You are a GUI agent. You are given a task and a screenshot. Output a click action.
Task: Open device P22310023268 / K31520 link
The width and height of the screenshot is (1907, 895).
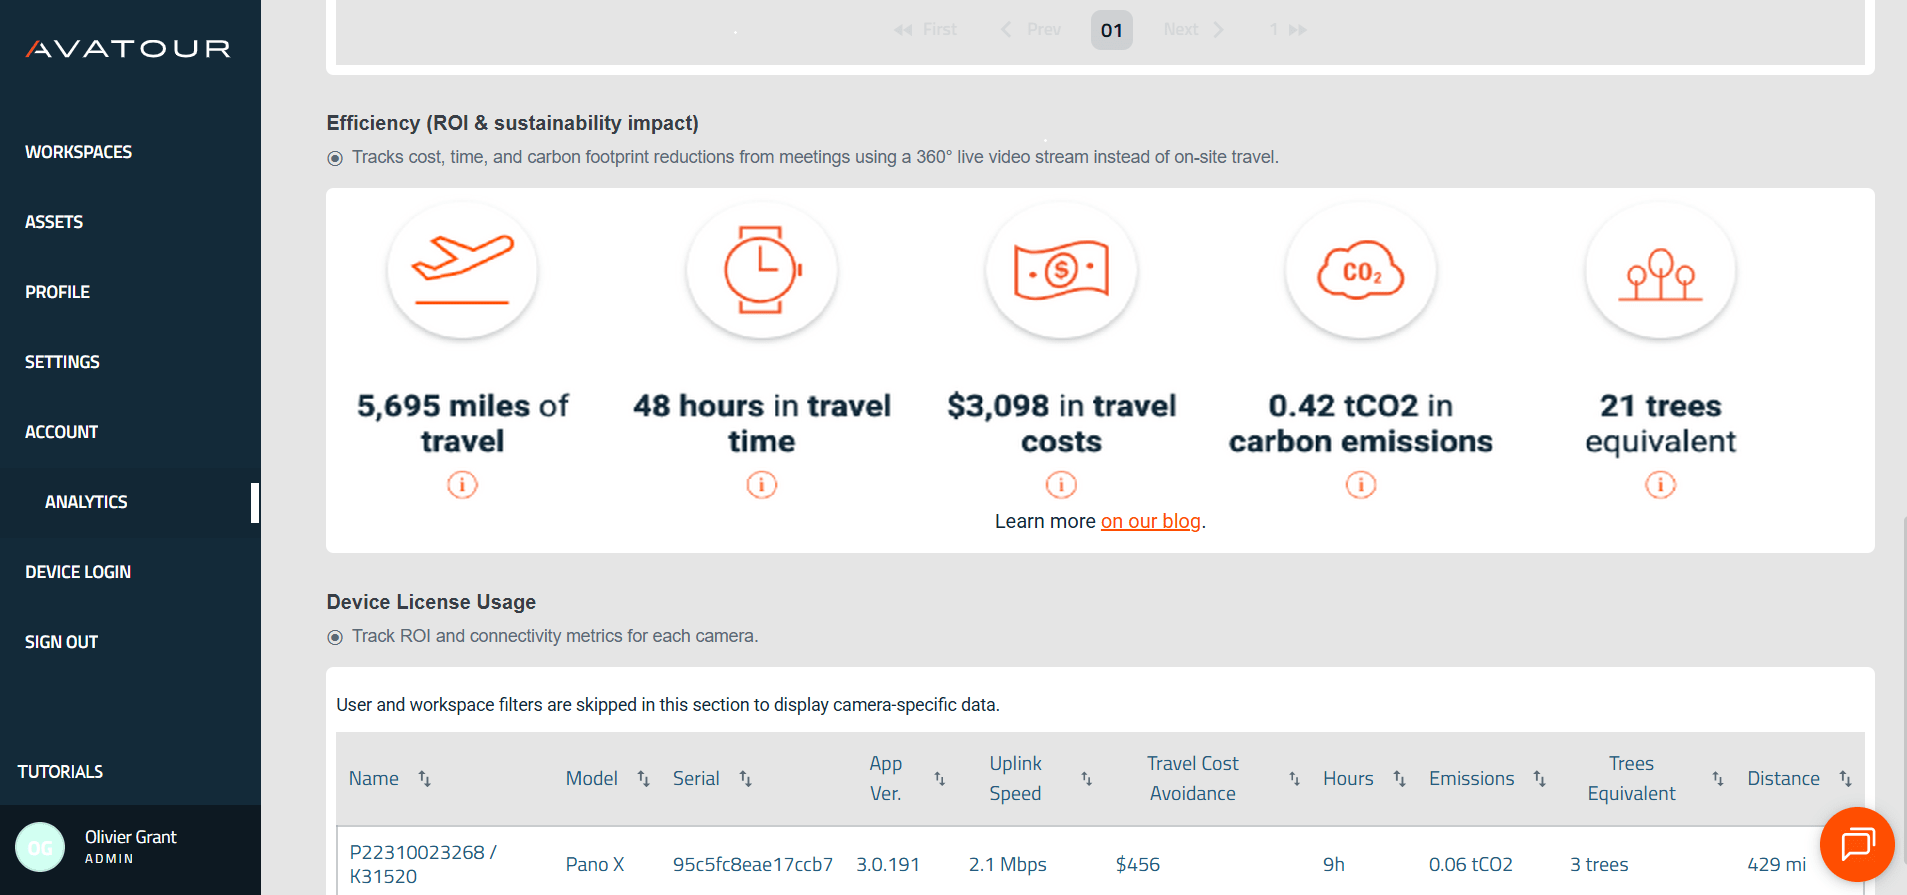click(x=423, y=864)
